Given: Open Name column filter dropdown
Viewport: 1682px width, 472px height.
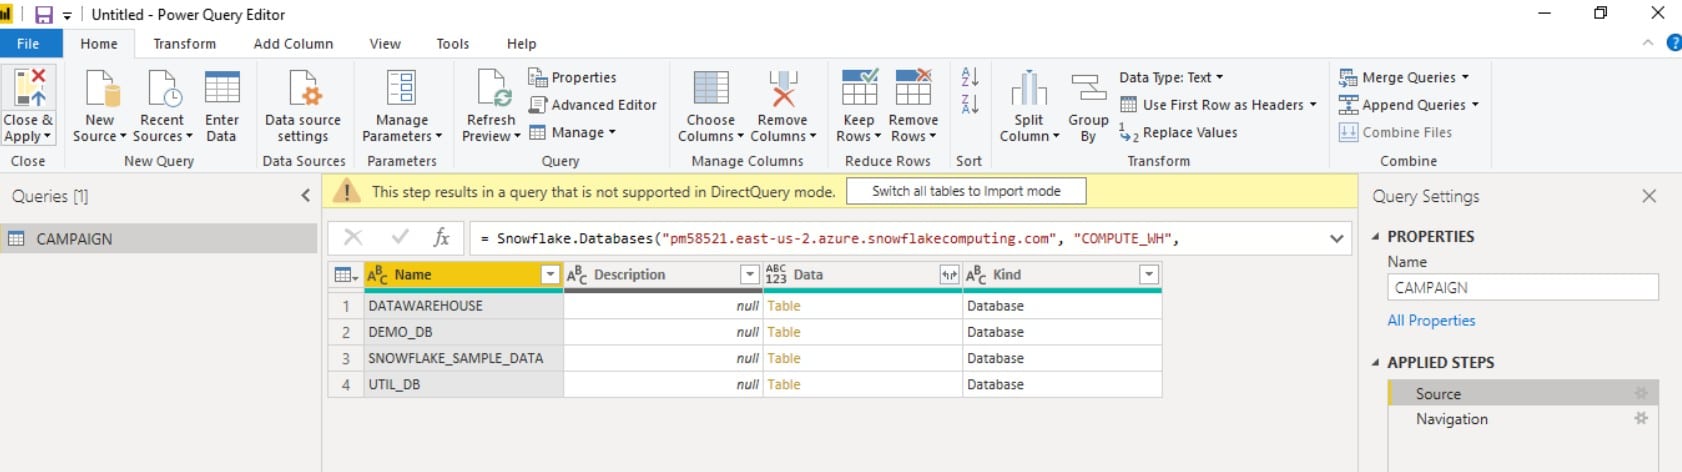Looking at the screenshot, I should tap(550, 274).
